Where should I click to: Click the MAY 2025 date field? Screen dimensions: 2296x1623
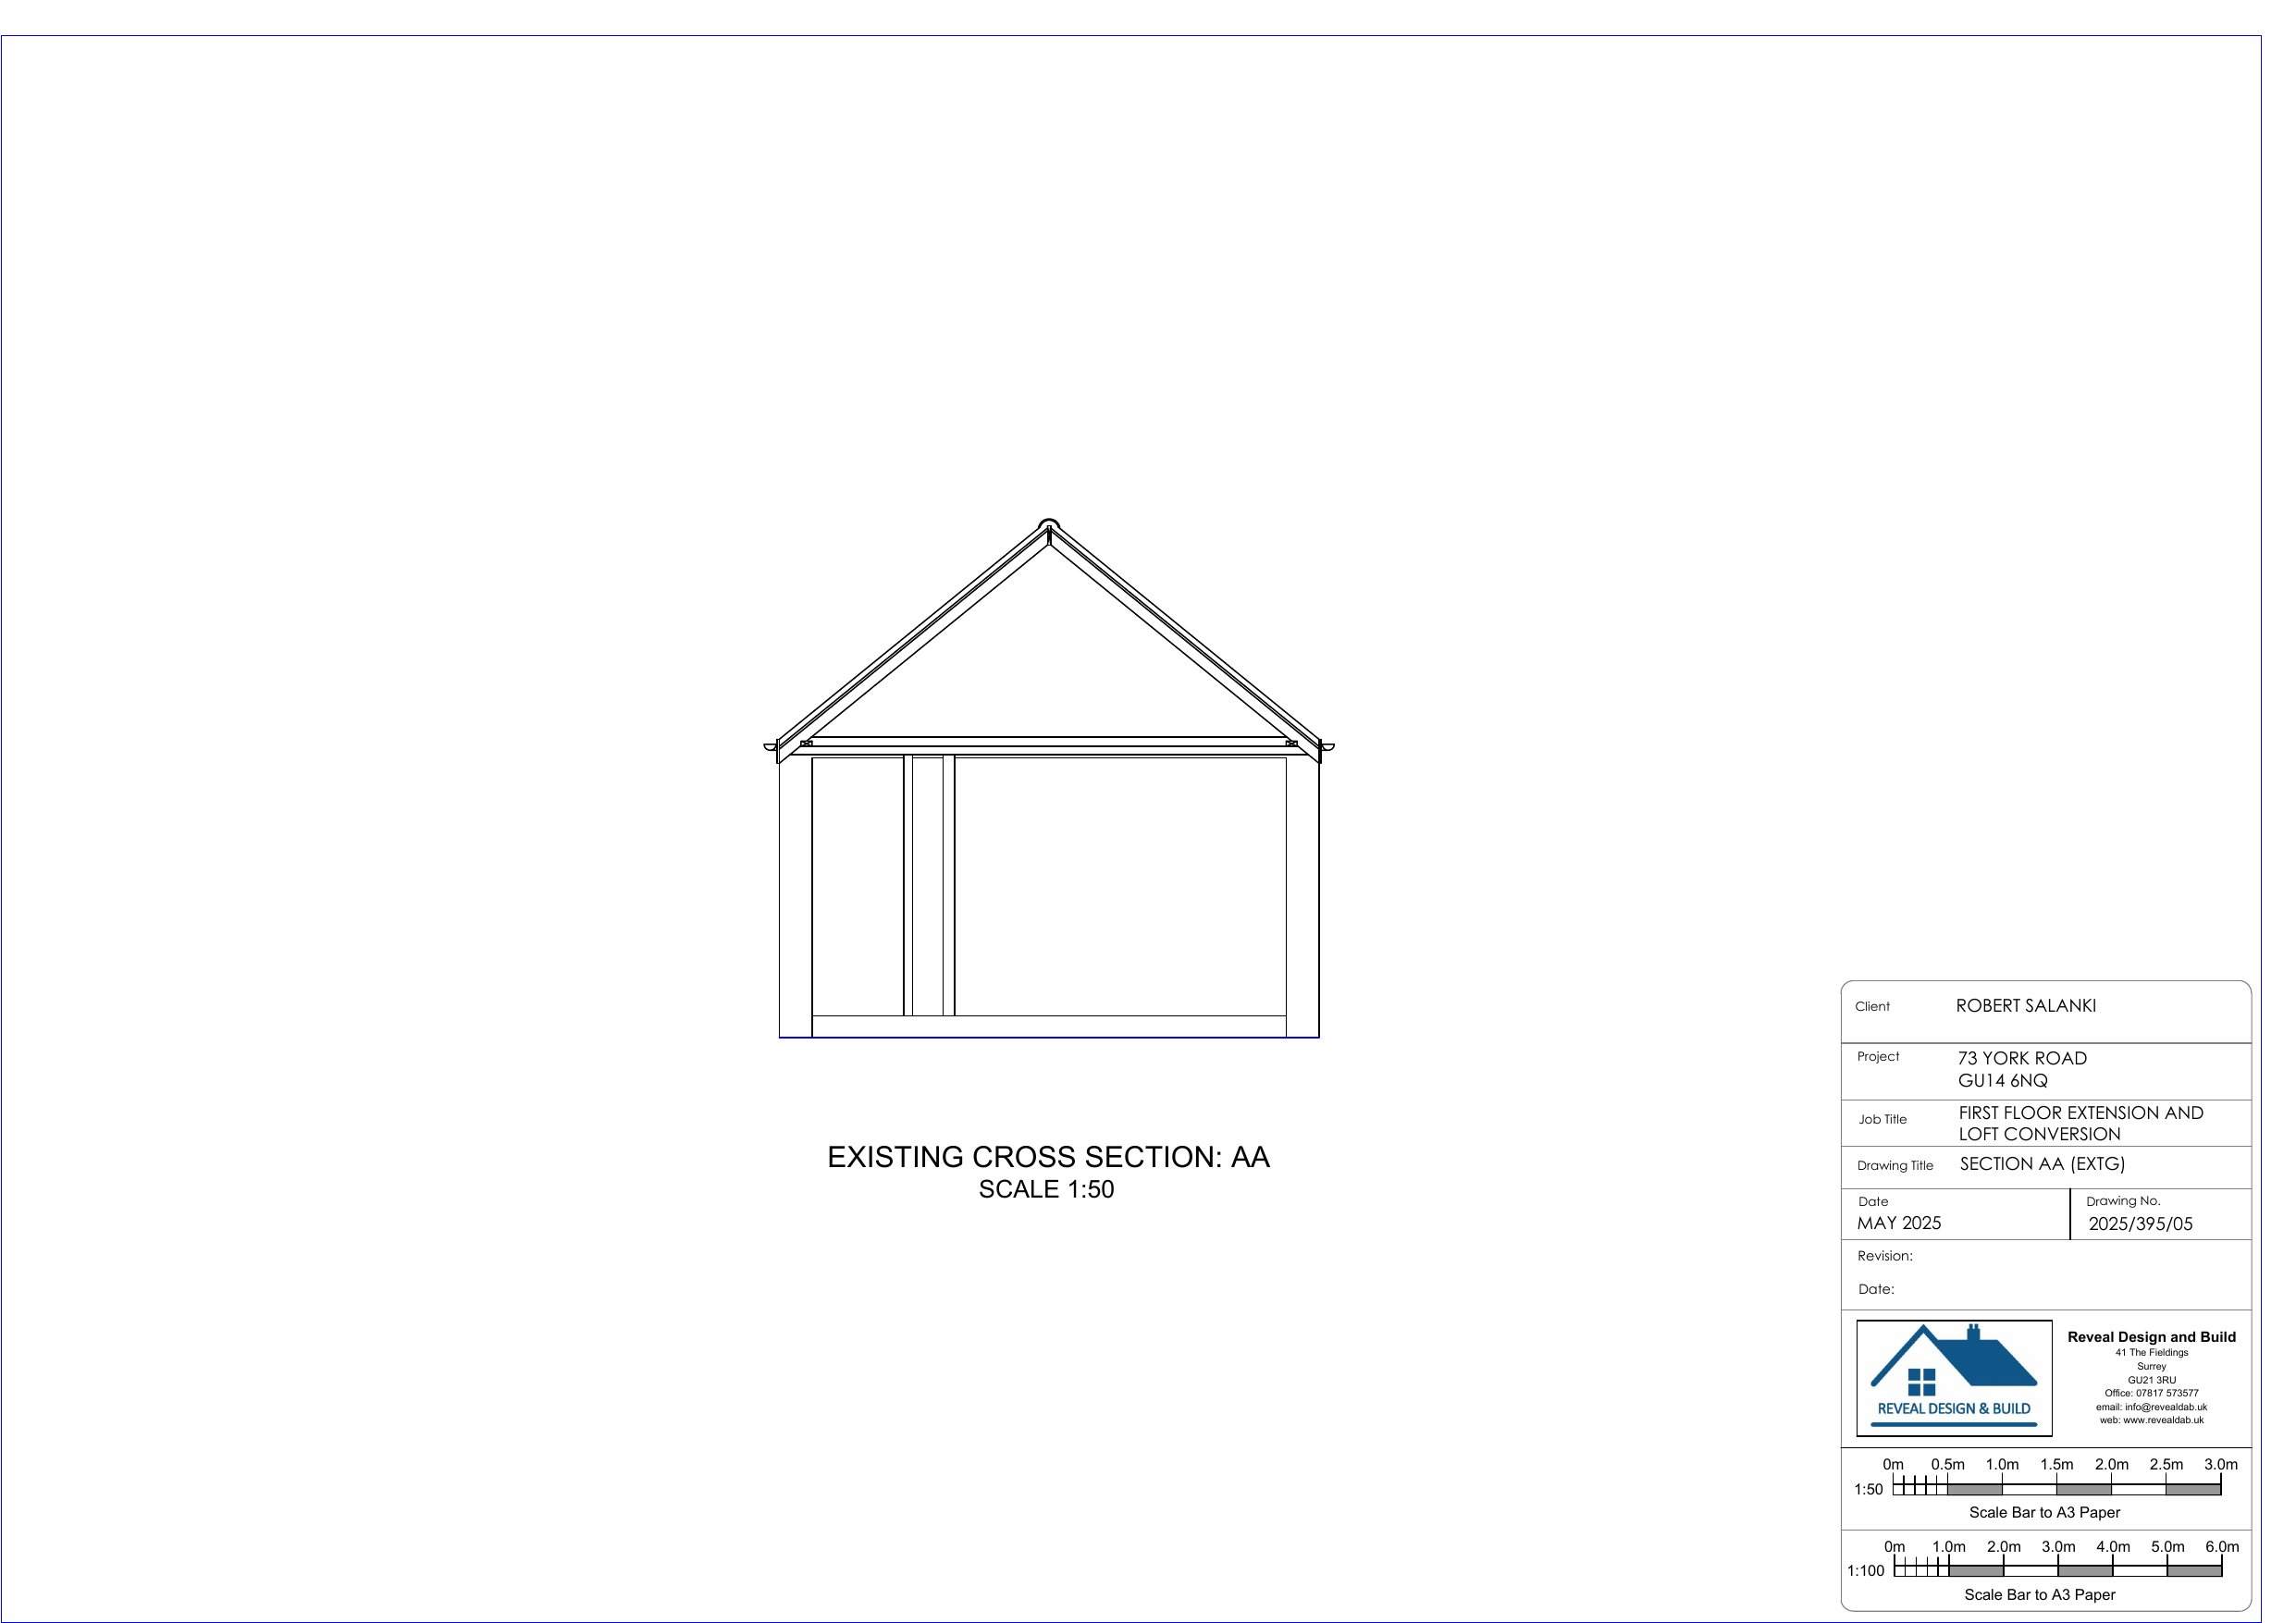click(x=1898, y=1223)
